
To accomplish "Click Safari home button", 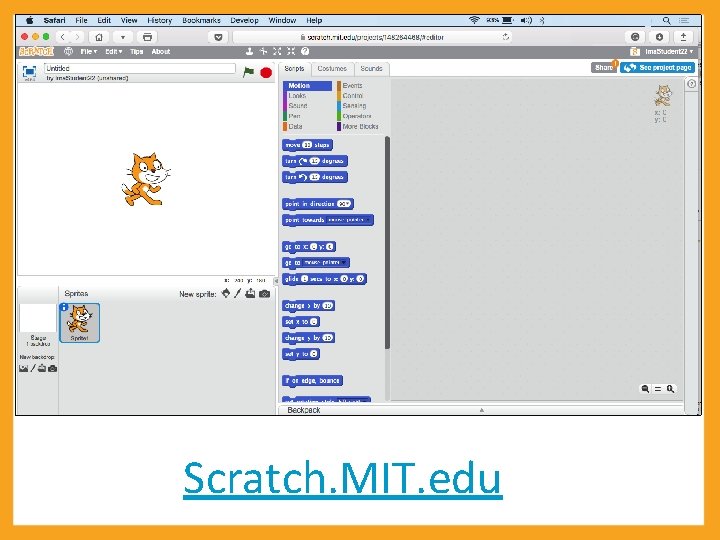I will [x=99, y=37].
